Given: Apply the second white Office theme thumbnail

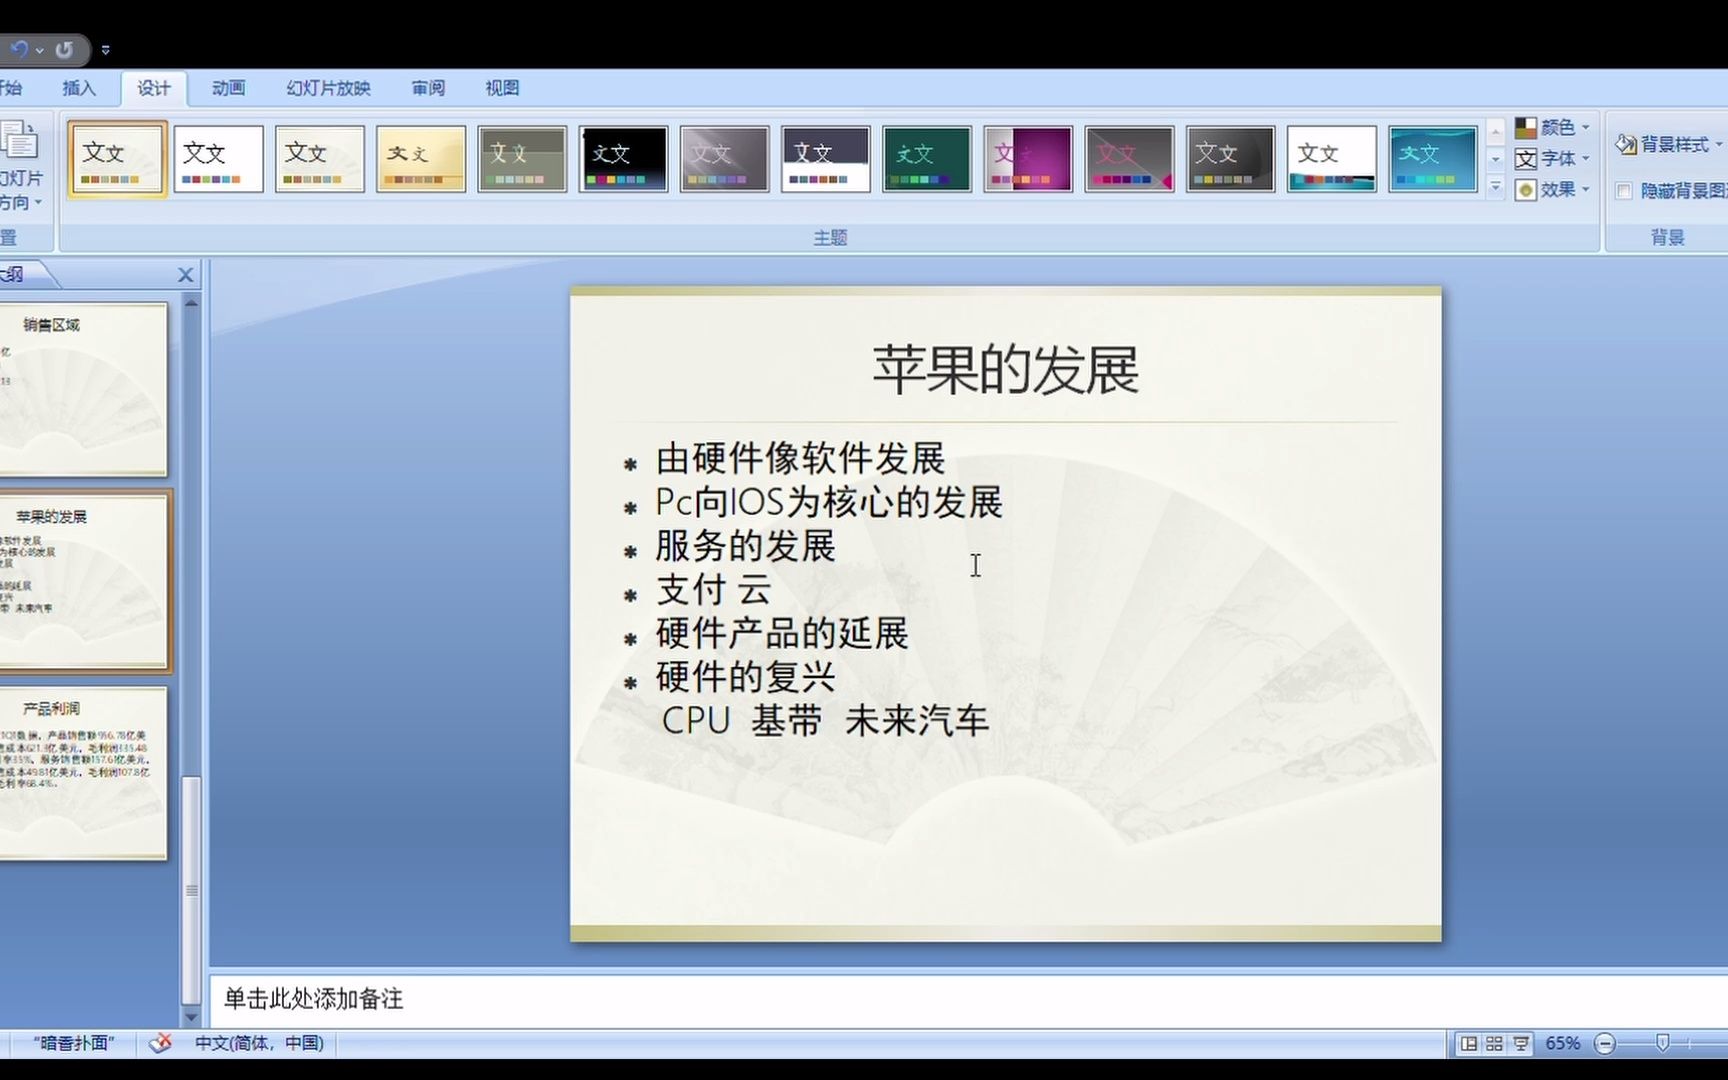Looking at the screenshot, I should pyautogui.click(x=218, y=158).
